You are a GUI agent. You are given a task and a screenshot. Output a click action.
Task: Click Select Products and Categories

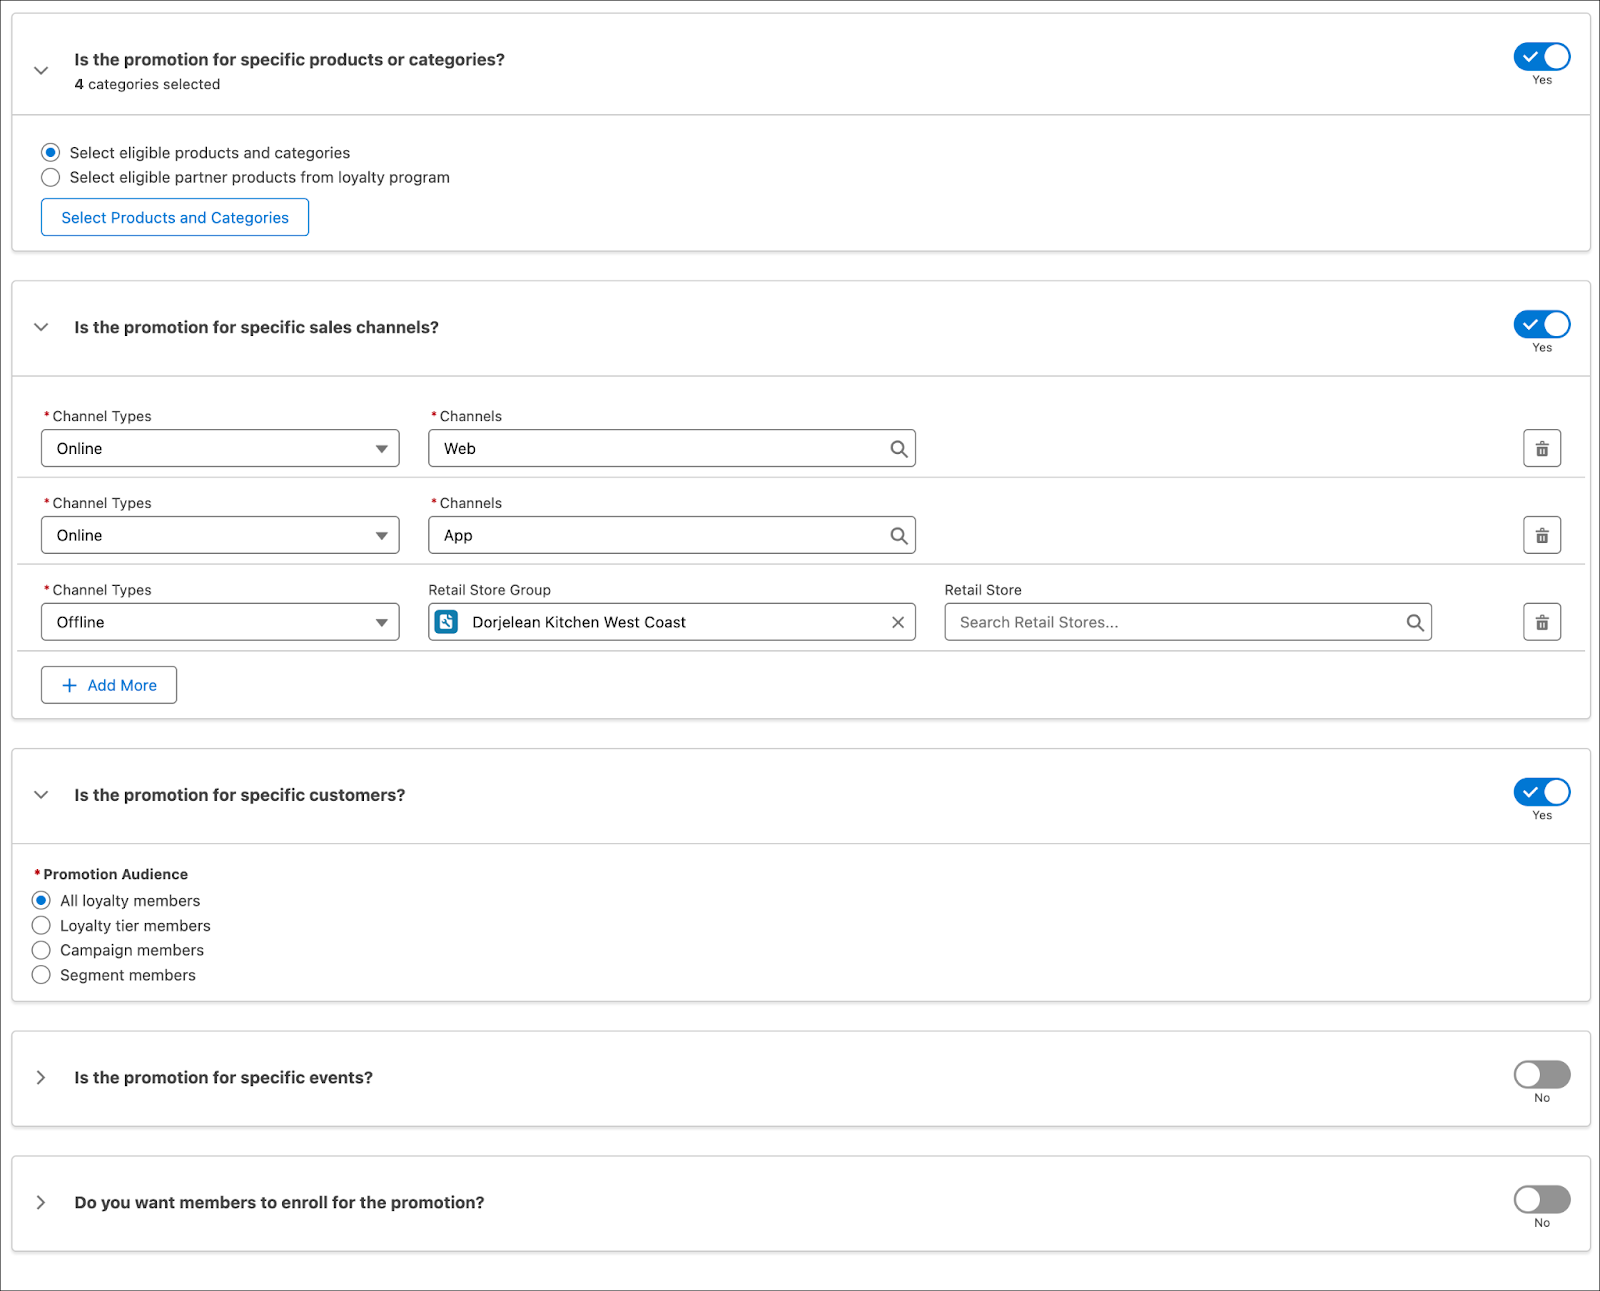click(x=174, y=217)
